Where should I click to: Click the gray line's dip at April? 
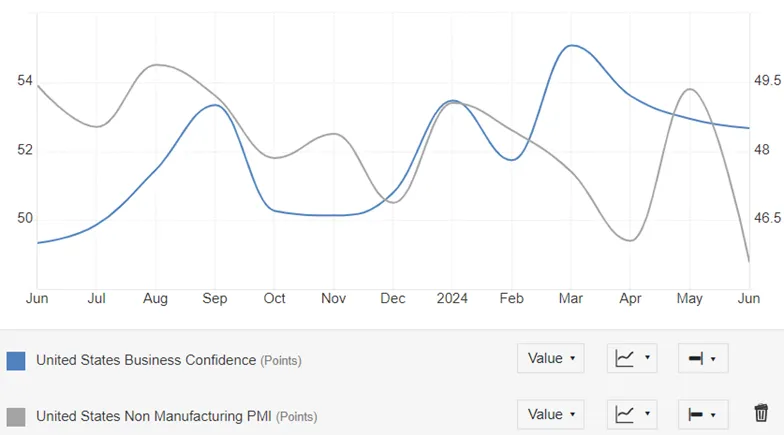click(630, 240)
